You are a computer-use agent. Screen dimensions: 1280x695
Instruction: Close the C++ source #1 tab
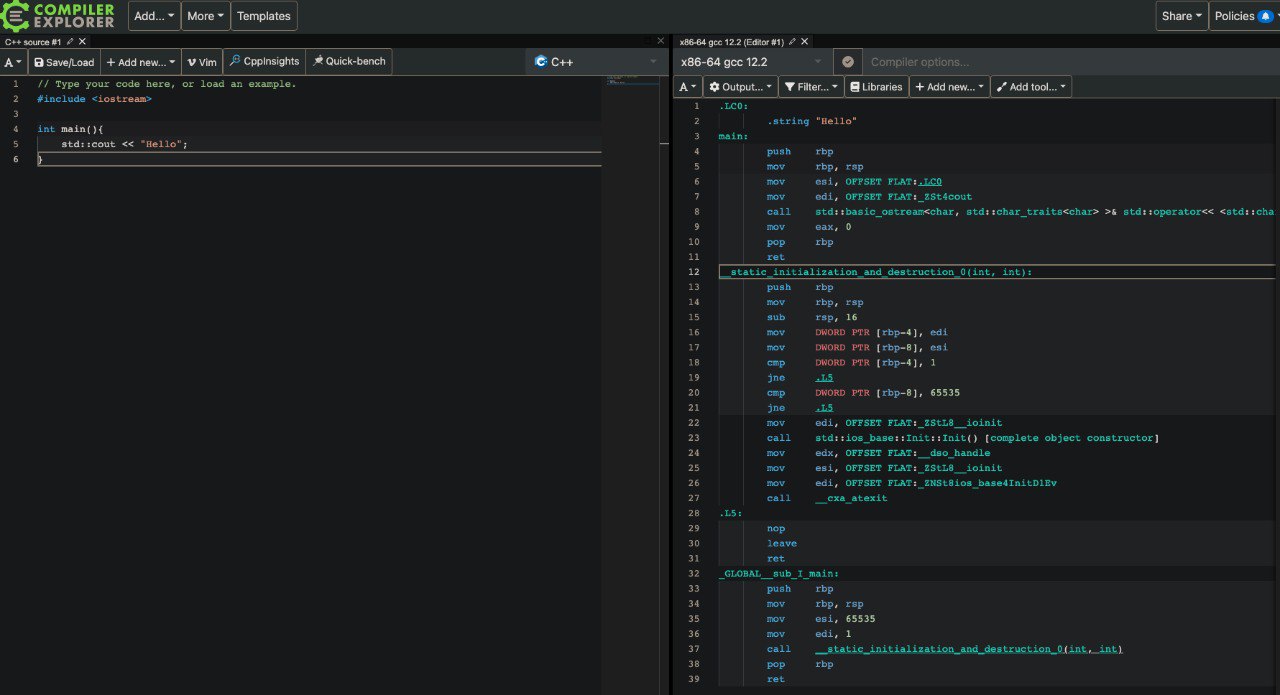click(x=83, y=42)
